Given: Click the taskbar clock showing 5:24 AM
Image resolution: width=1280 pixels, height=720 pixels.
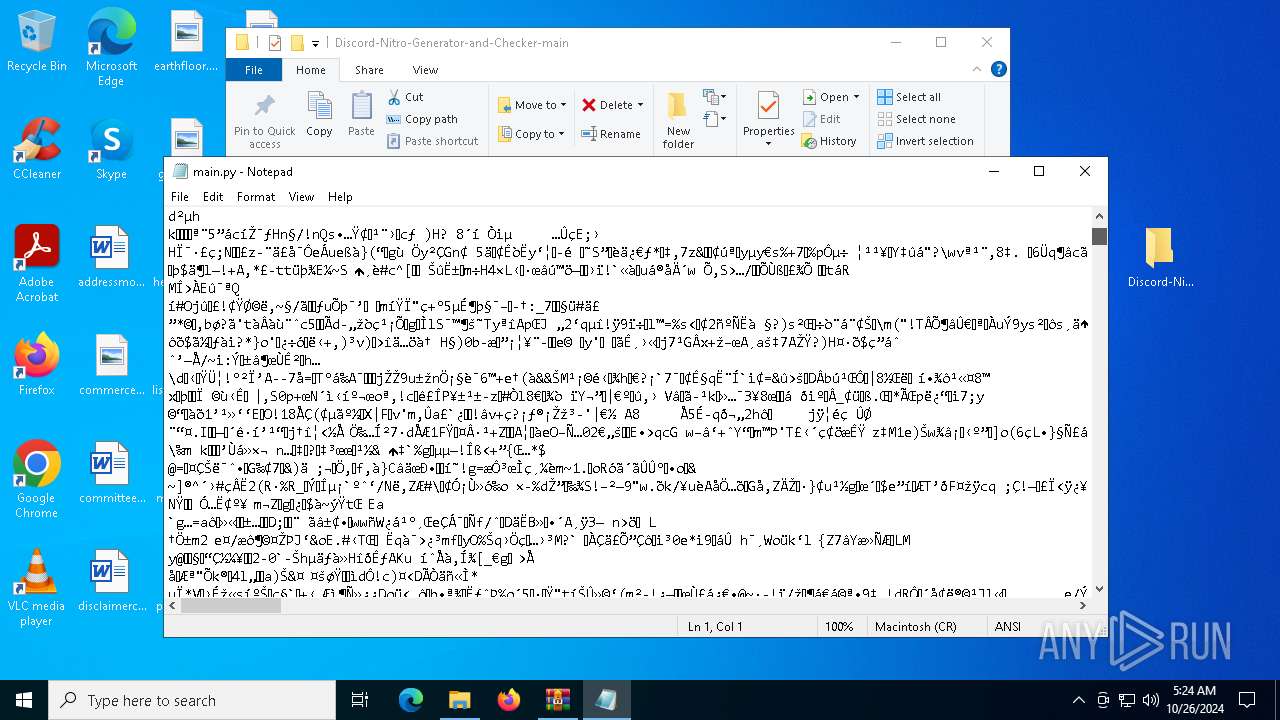Looking at the screenshot, I should pyautogui.click(x=1193, y=700).
